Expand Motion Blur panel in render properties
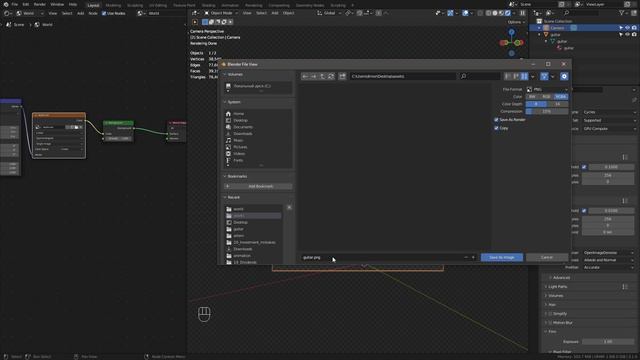The width and height of the screenshot is (640, 360). tap(562, 323)
